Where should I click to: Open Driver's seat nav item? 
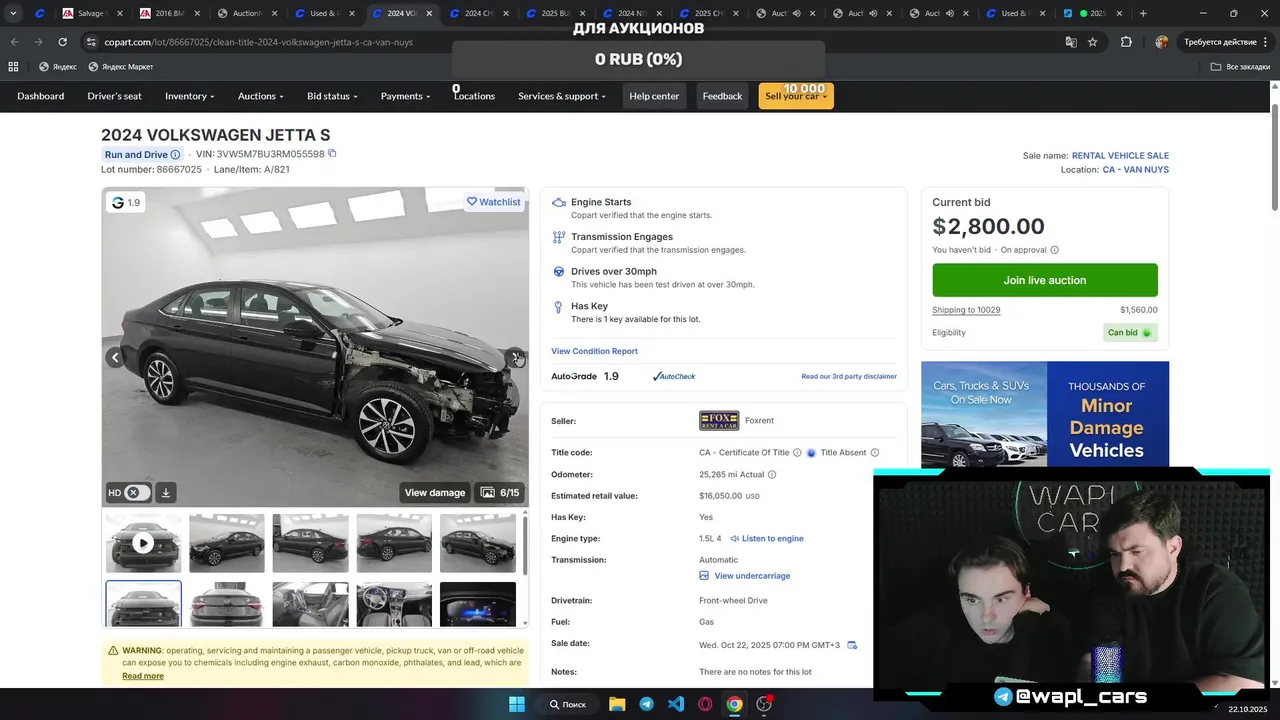coord(115,96)
